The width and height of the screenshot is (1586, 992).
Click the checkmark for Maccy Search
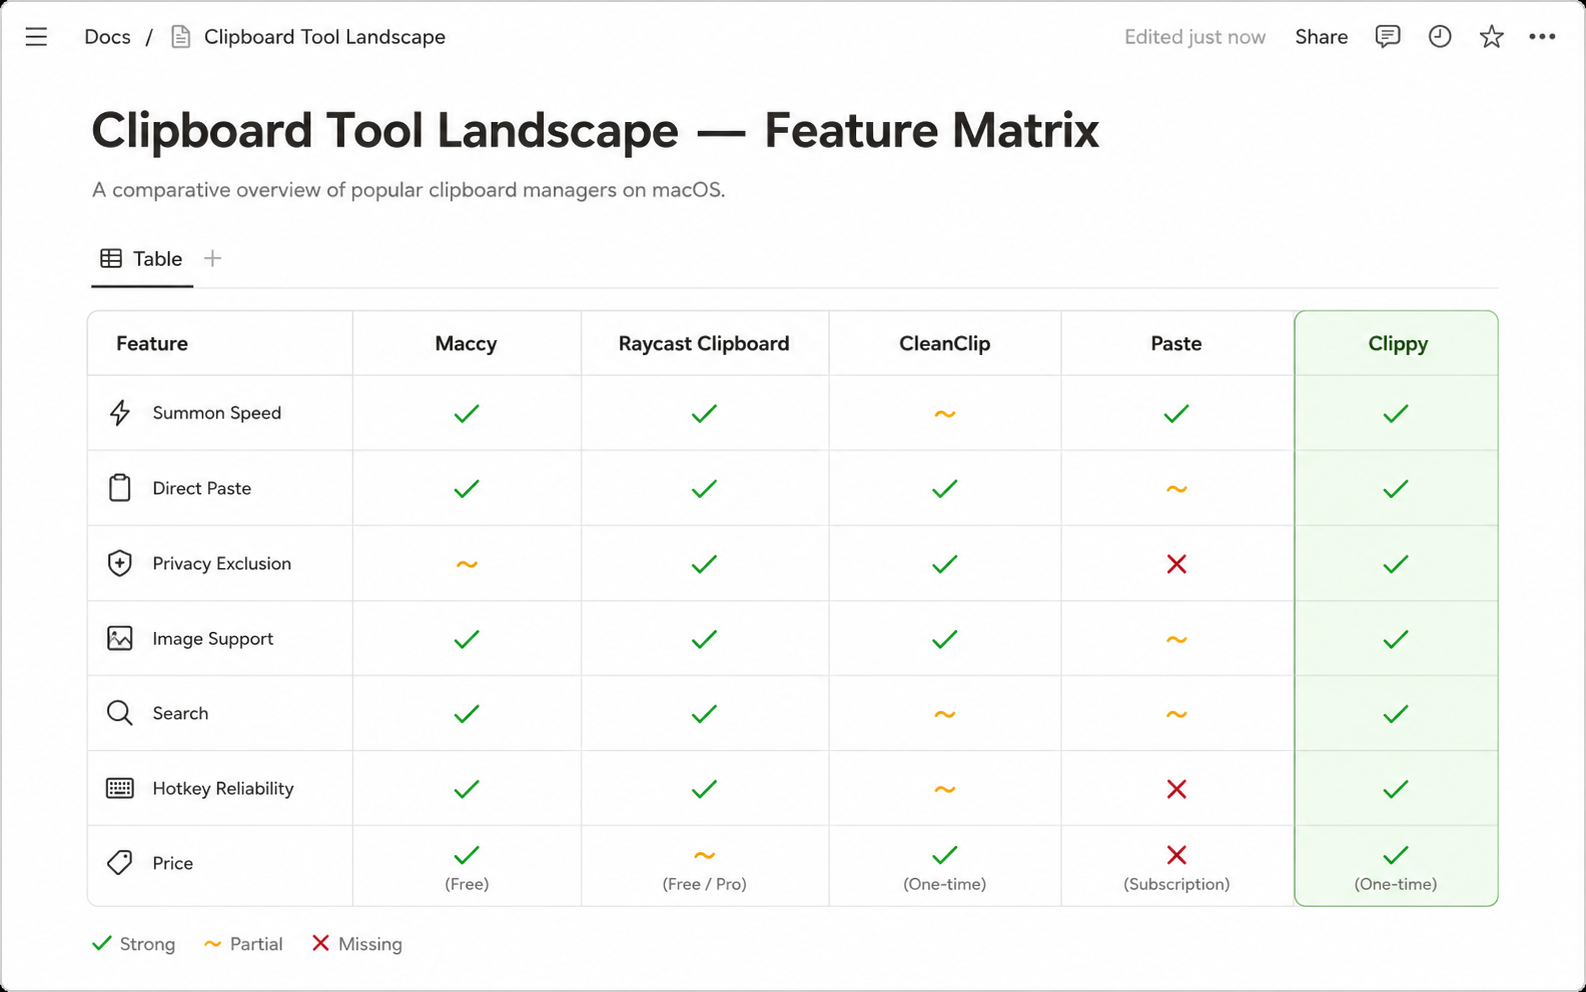tap(466, 714)
